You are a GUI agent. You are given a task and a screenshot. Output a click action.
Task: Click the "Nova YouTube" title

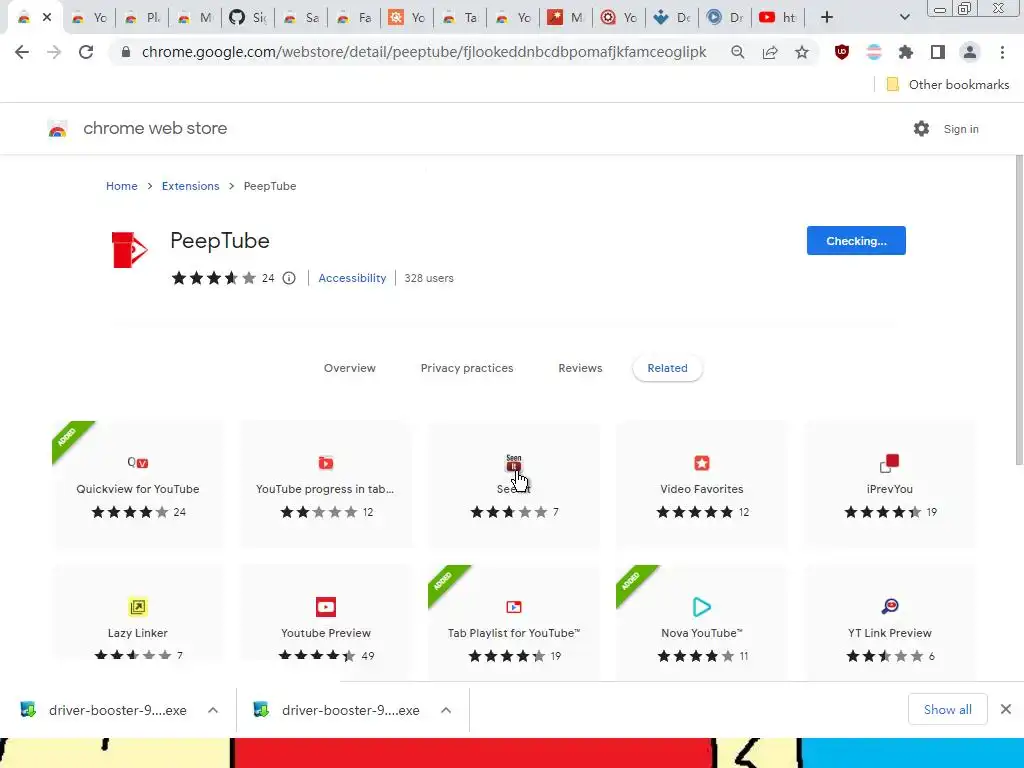click(x=701, y=633)
